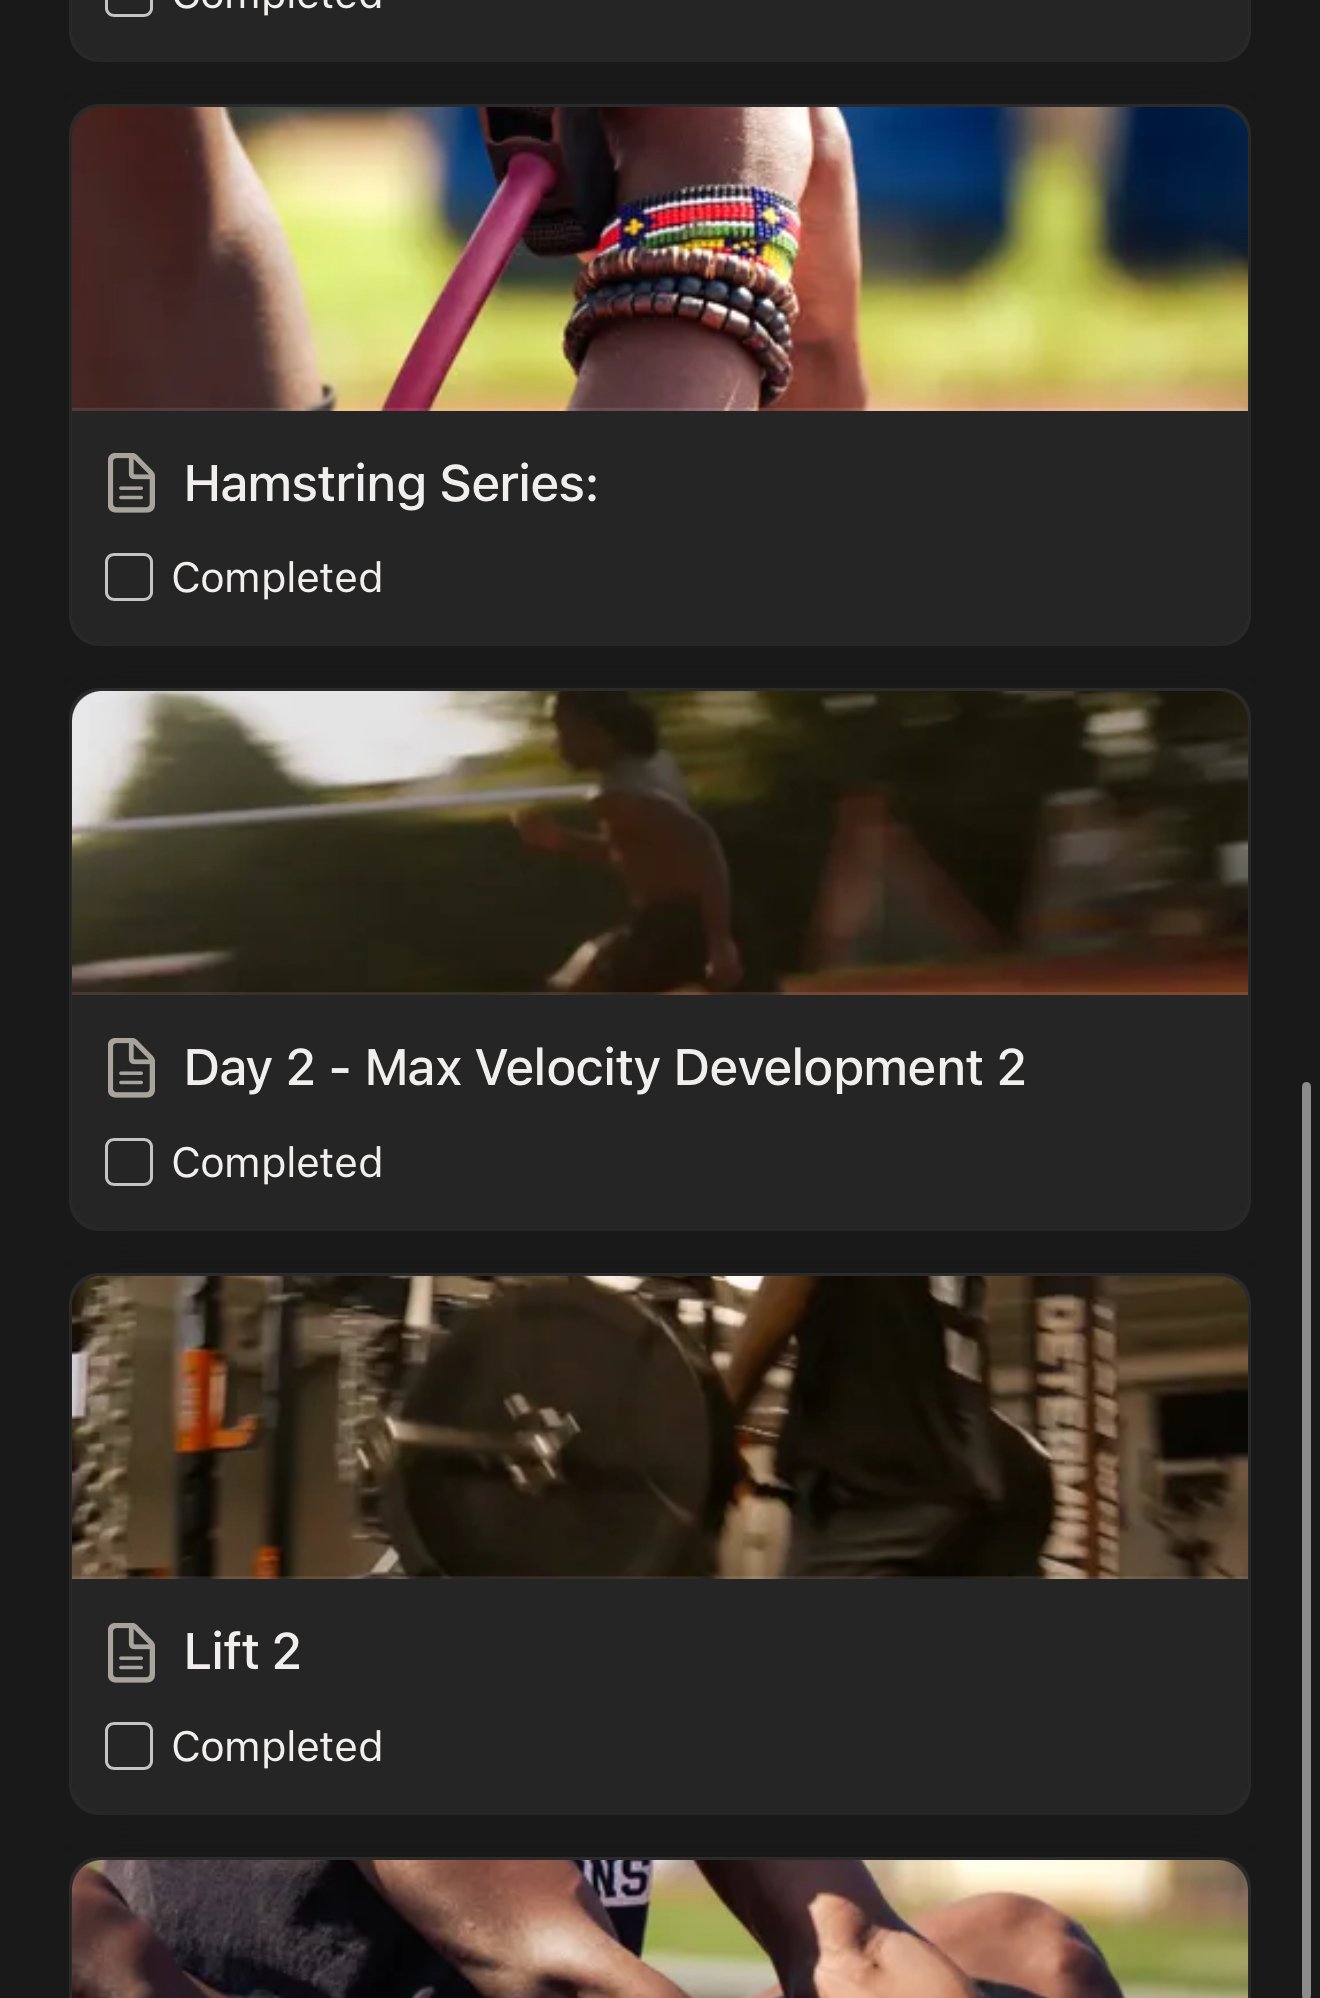
Task: Click the Completed label under Day 2 lesson
Action: [x=277, y=1163]
